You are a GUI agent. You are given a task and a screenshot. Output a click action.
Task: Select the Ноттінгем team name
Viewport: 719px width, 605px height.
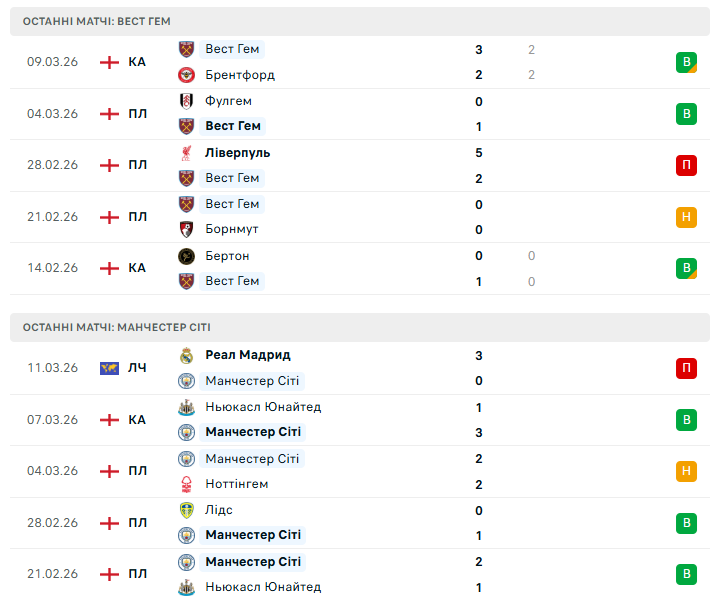click(237, 484)
